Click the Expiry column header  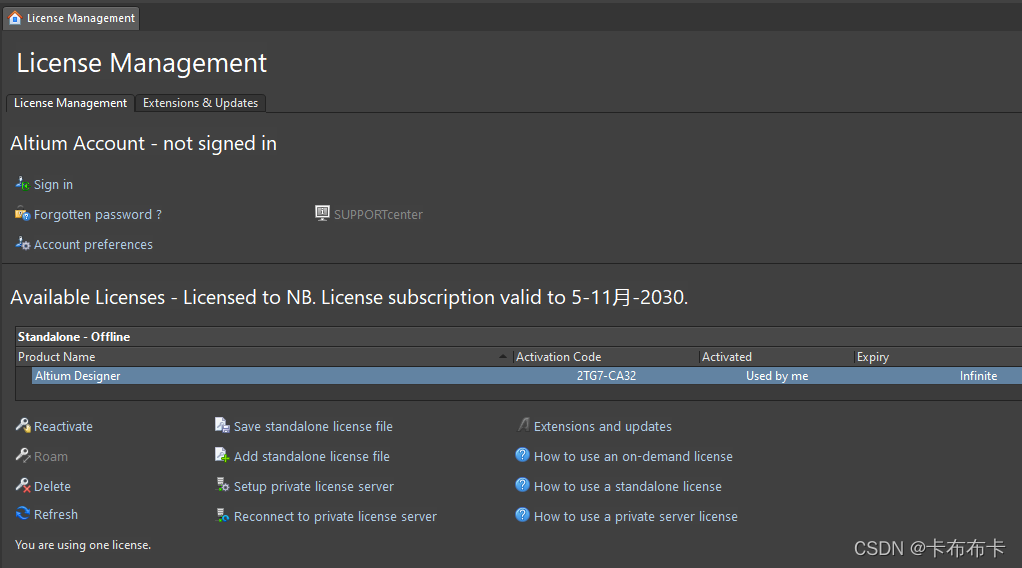(x=872, y=357)
